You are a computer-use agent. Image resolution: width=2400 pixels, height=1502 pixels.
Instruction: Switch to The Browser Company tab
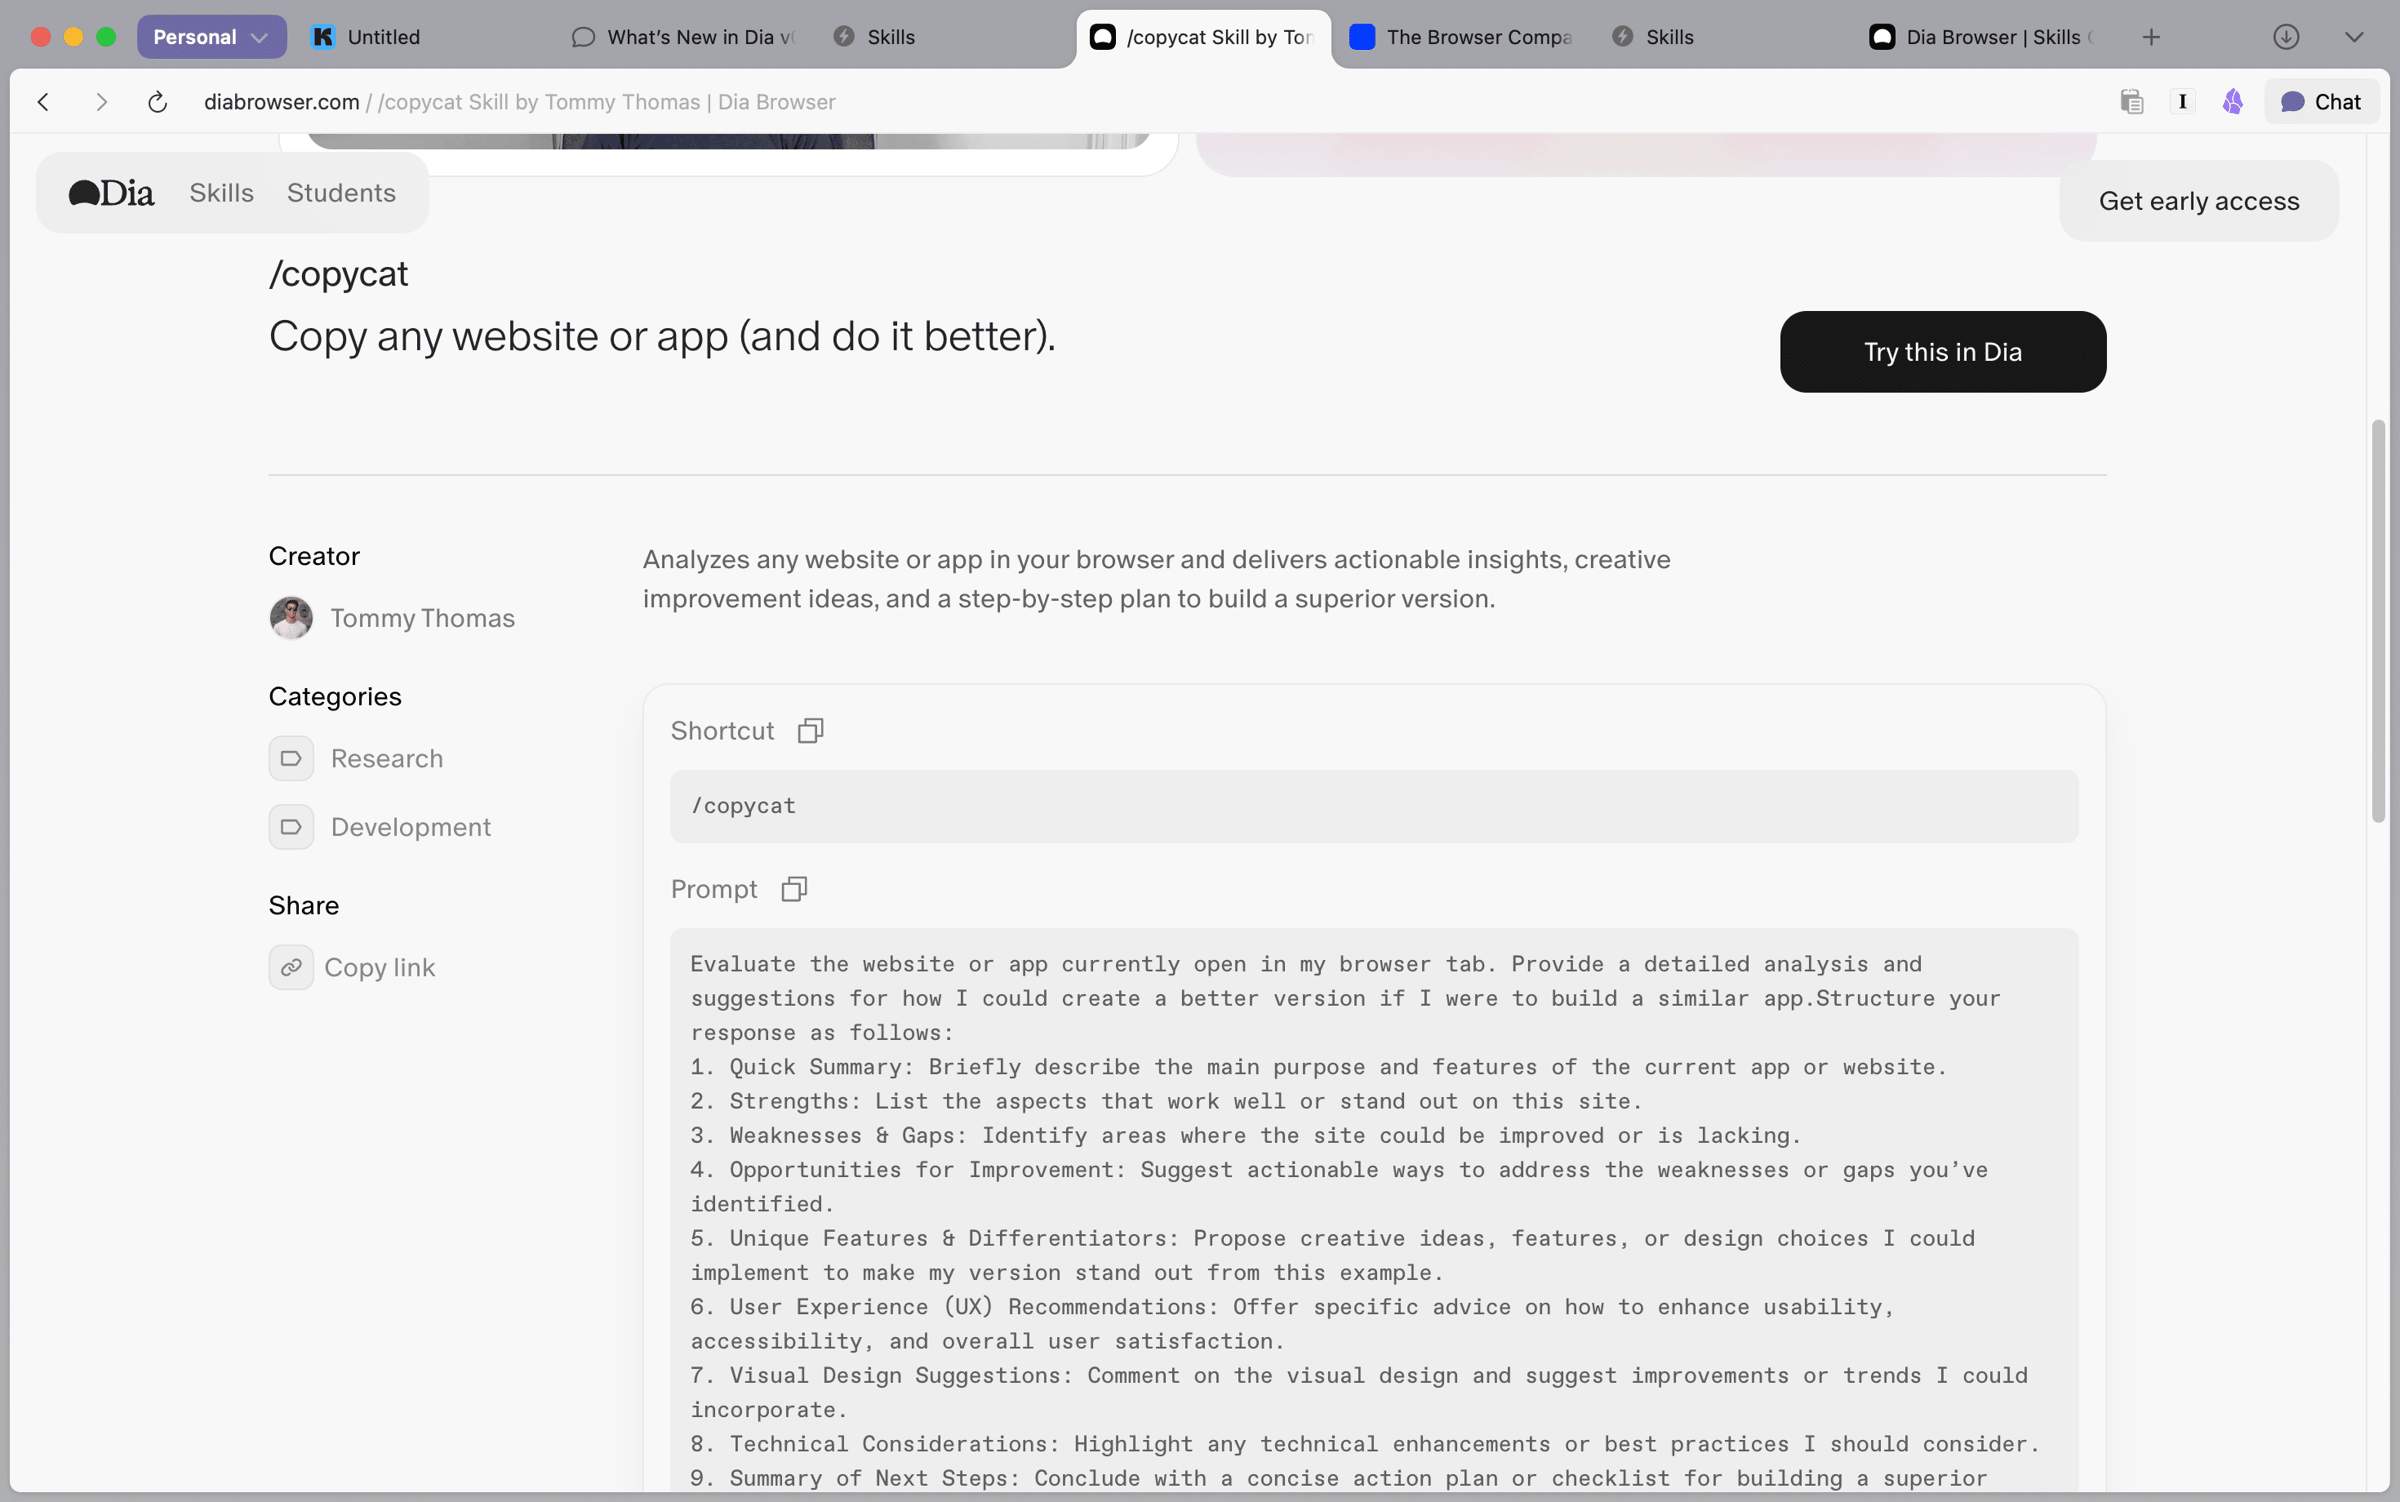[x=1462, y=37]
